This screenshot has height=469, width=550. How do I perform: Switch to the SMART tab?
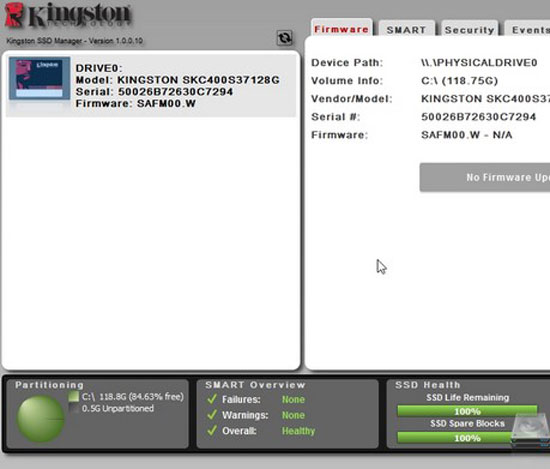[x=407, y=29]
